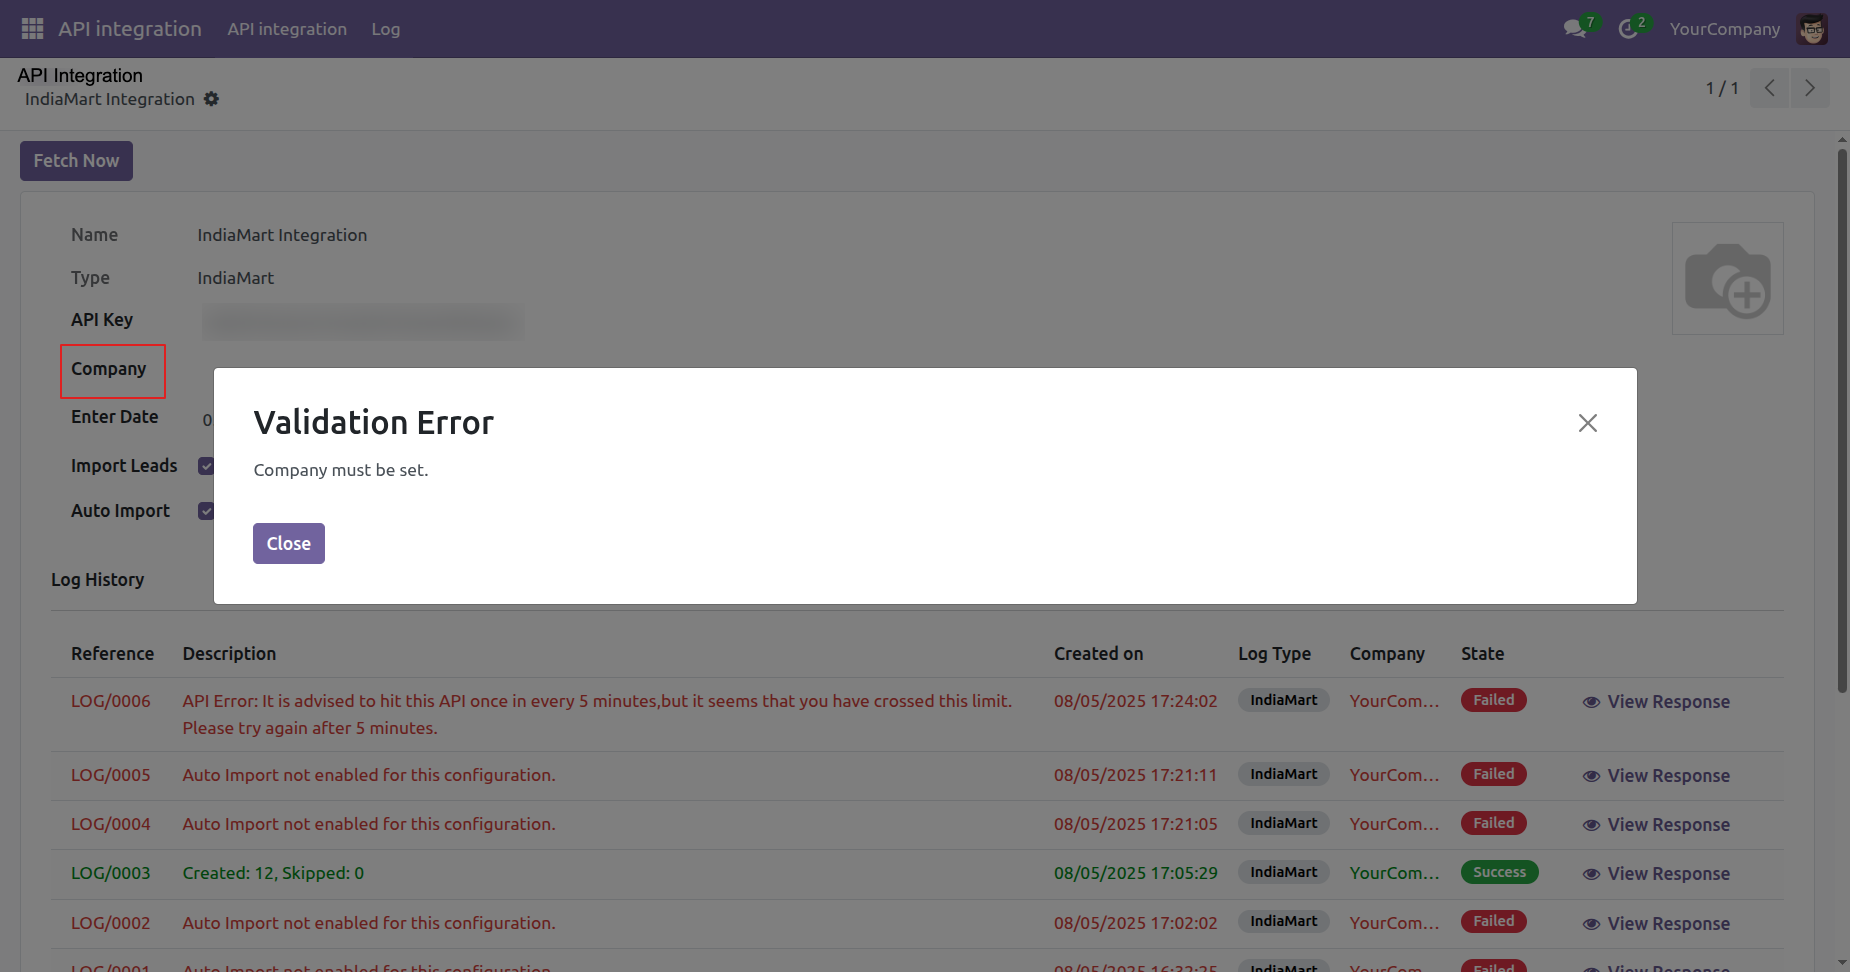Screen dimensions: 1850x972
Task: Go to previous record arrow
Action: point(1770,88)
